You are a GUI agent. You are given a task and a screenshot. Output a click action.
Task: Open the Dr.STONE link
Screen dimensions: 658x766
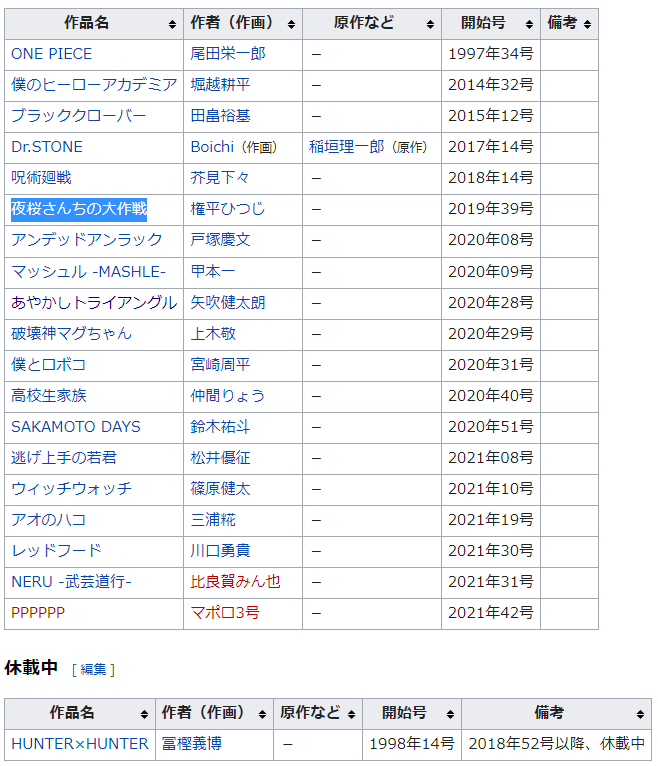pos(47,147)
